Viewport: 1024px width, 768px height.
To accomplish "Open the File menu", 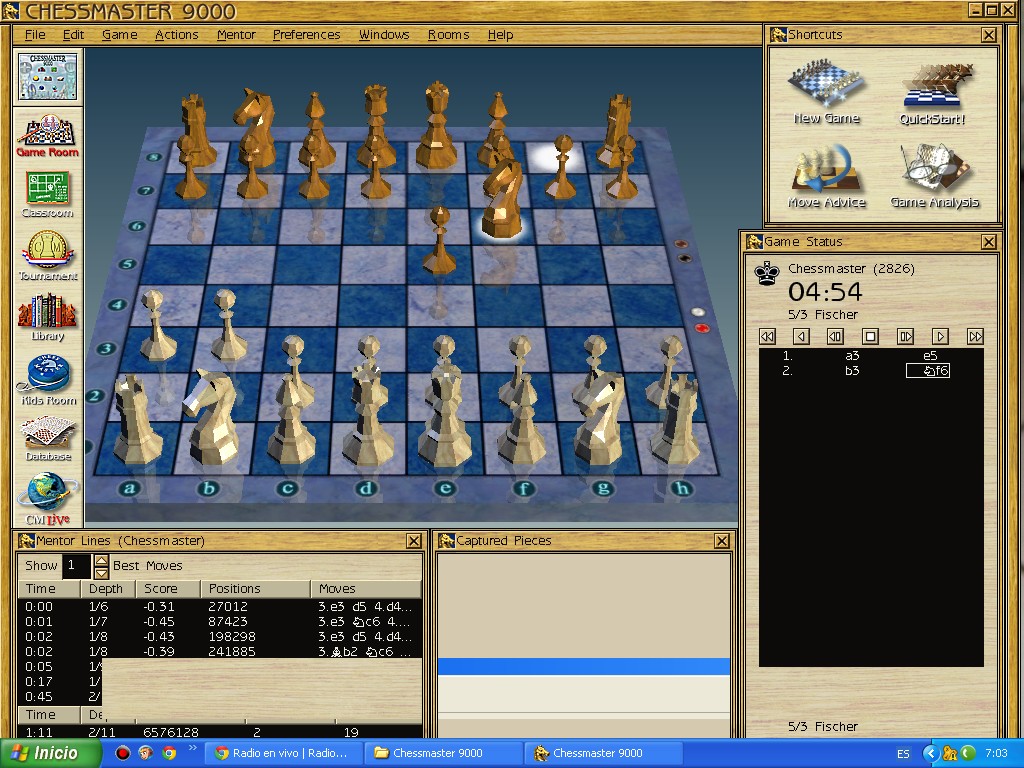I will (x=35, y=35).
